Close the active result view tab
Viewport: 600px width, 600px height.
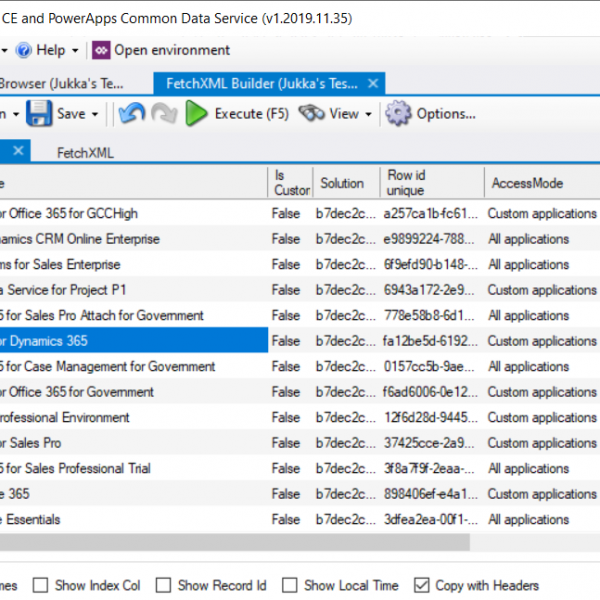point(18,150)
